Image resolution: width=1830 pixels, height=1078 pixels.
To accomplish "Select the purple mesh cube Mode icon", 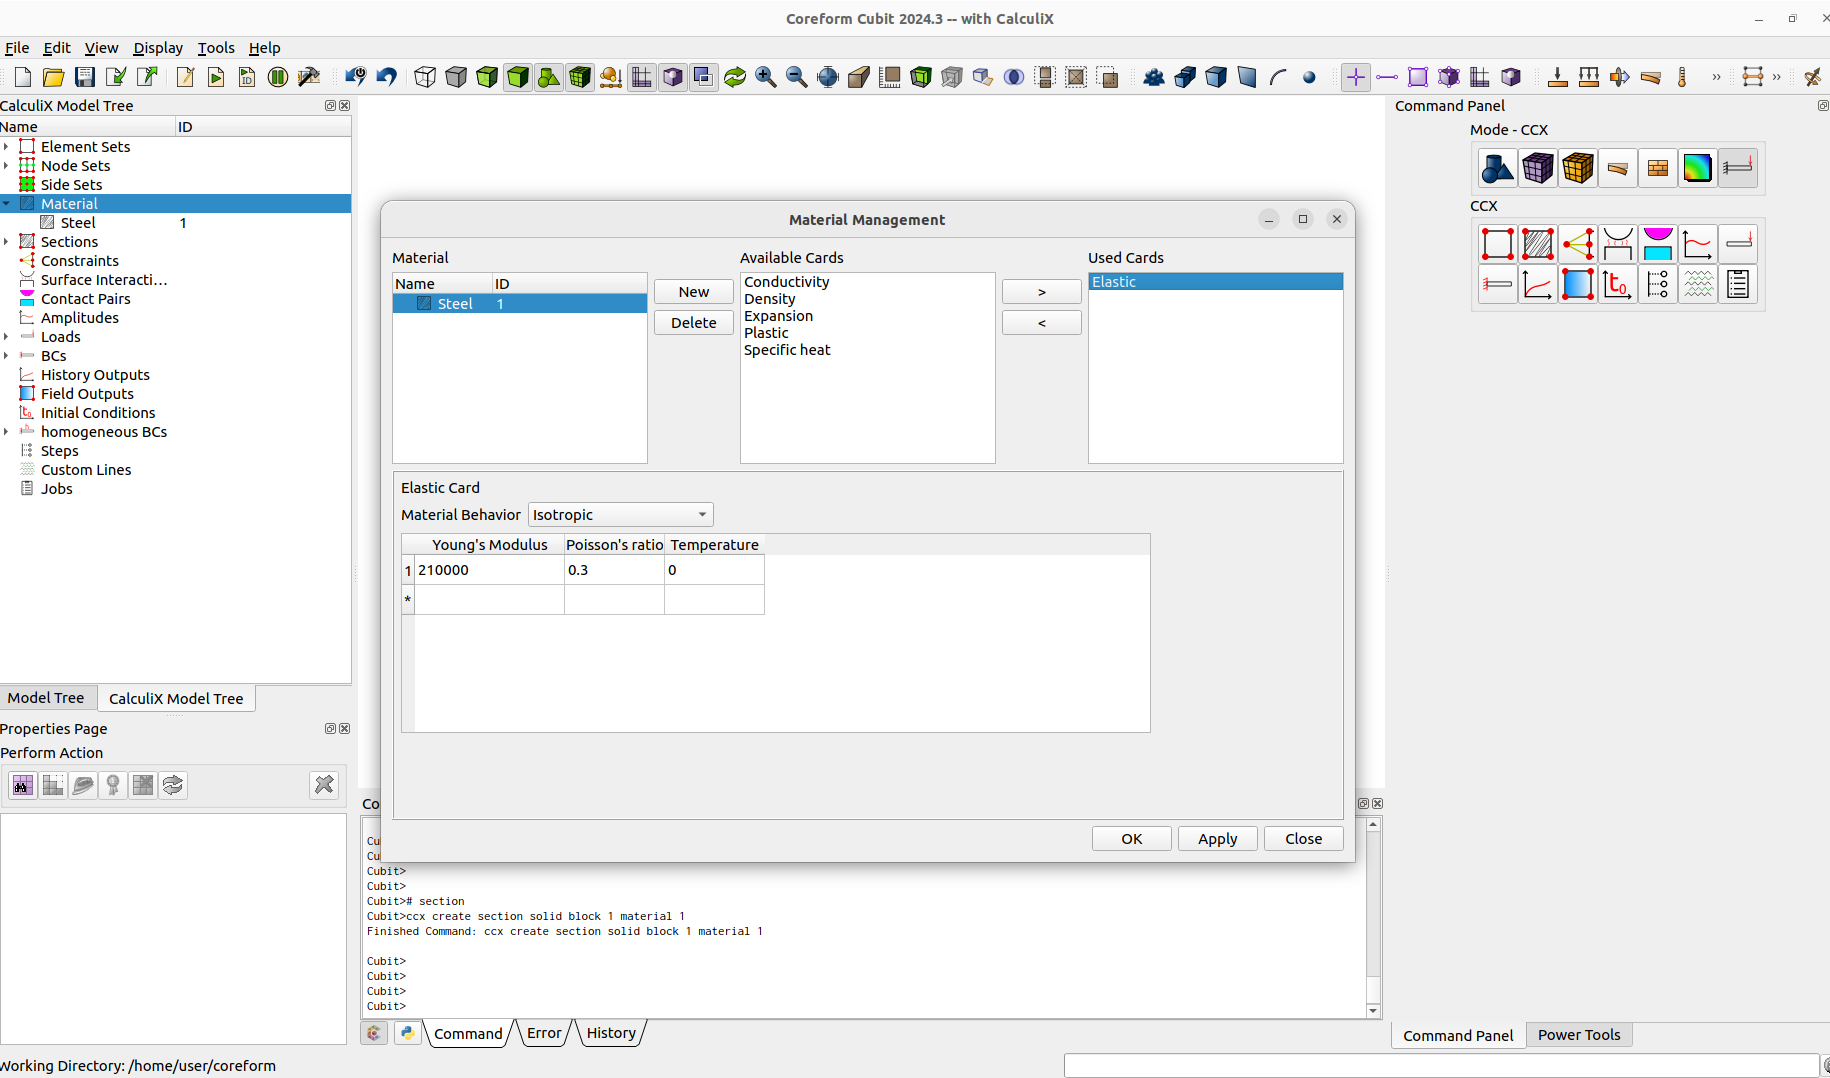I will [x=1537, y=168].
